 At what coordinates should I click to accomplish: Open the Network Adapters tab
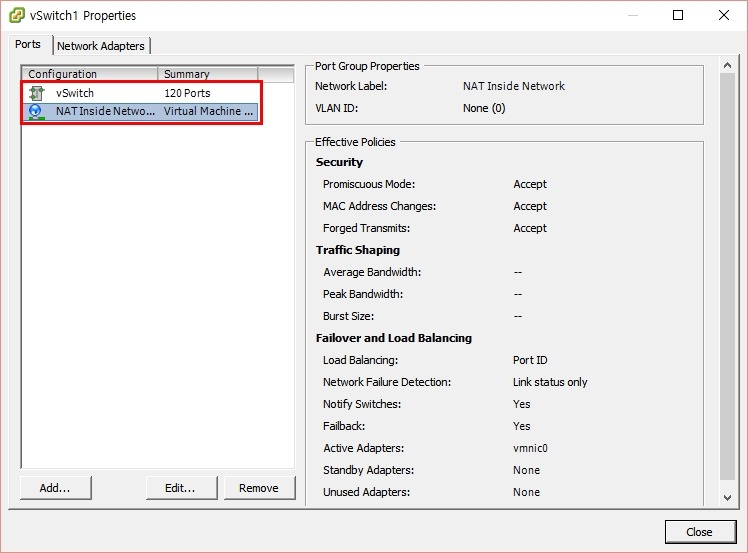(101, 46)
